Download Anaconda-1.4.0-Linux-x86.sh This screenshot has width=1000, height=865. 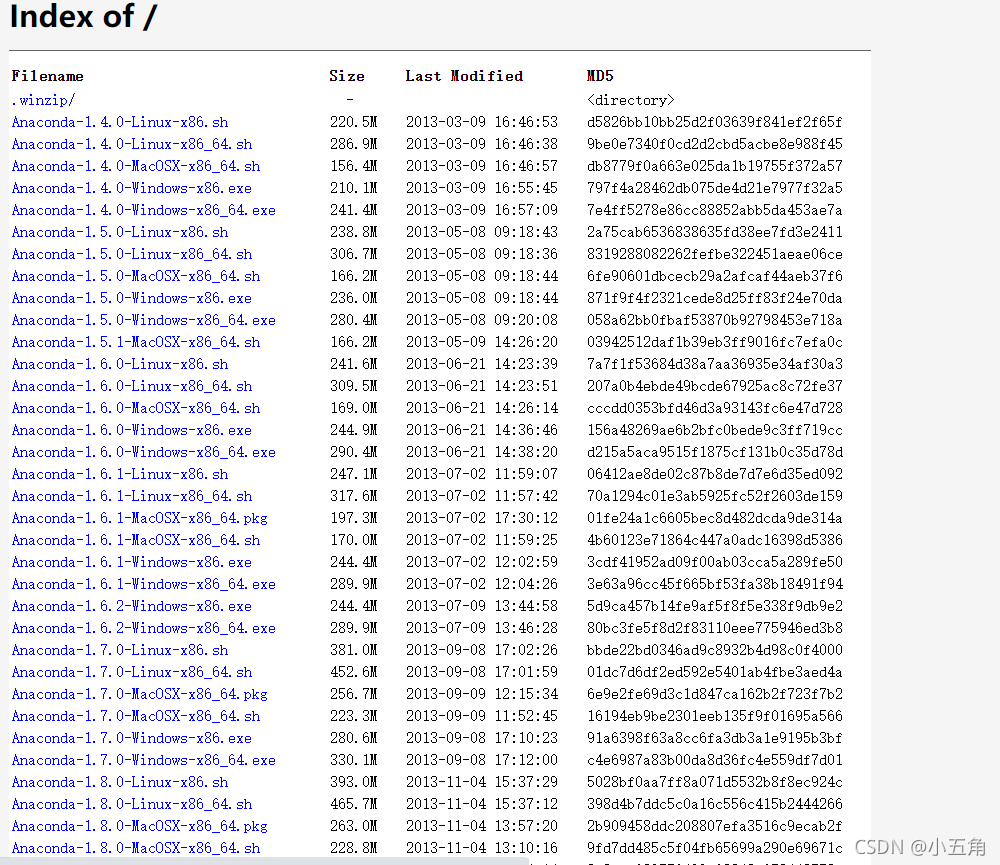pos(120,122)
